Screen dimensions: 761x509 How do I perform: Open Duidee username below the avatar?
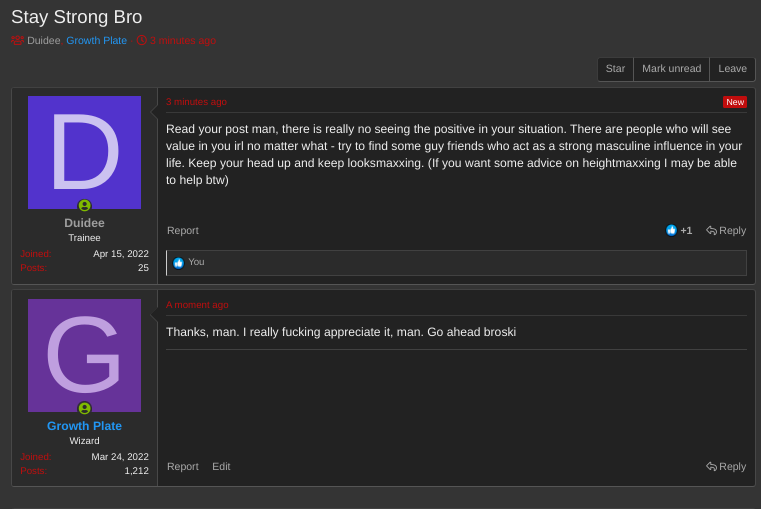point(84,223)
